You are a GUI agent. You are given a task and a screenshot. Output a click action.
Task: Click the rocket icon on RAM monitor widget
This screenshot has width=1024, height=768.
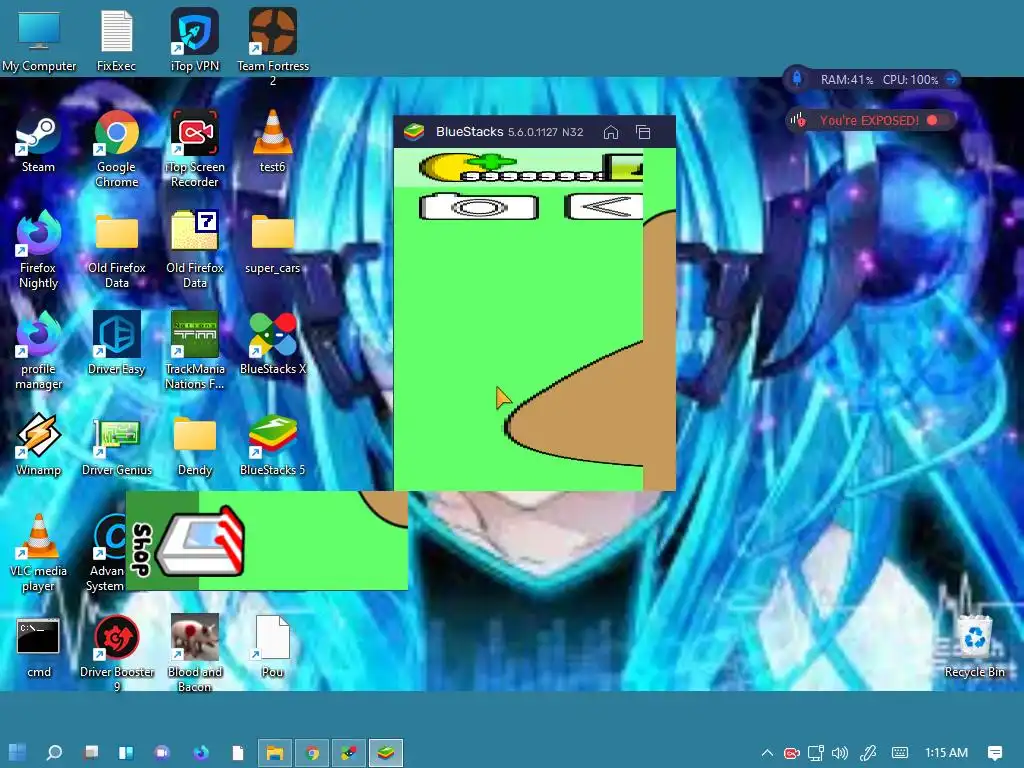click(x=797, y=79)
